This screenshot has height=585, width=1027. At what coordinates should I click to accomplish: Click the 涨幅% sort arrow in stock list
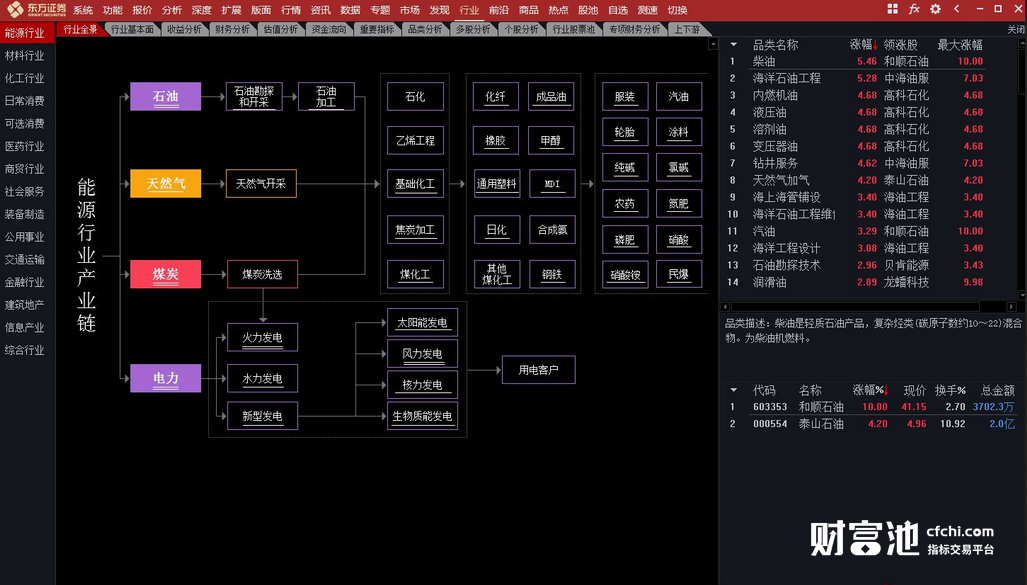tap(886, 390)
